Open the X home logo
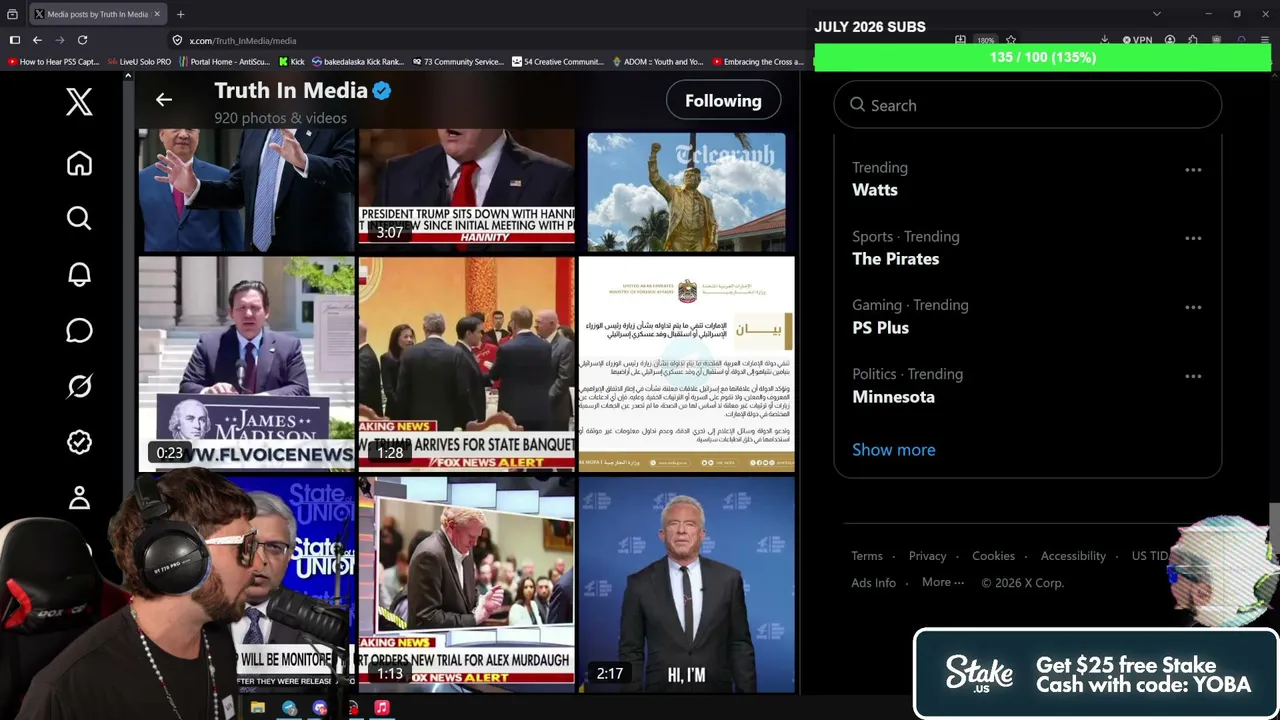The height and width of the screenshot is (720, 1280). coord(79,102)
